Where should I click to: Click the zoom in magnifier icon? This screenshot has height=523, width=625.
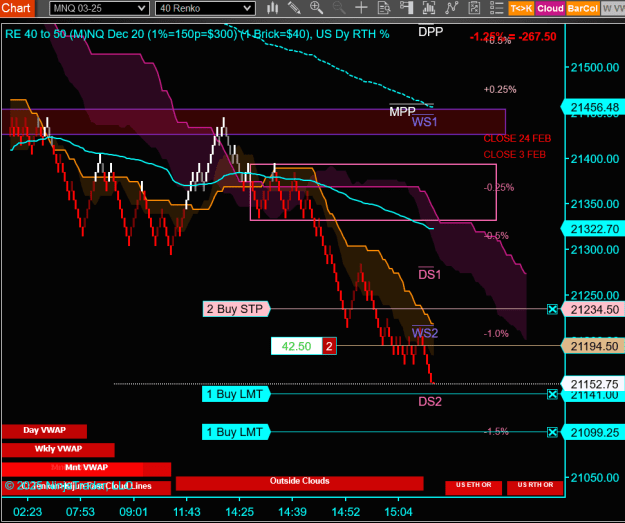click(316, 8)
